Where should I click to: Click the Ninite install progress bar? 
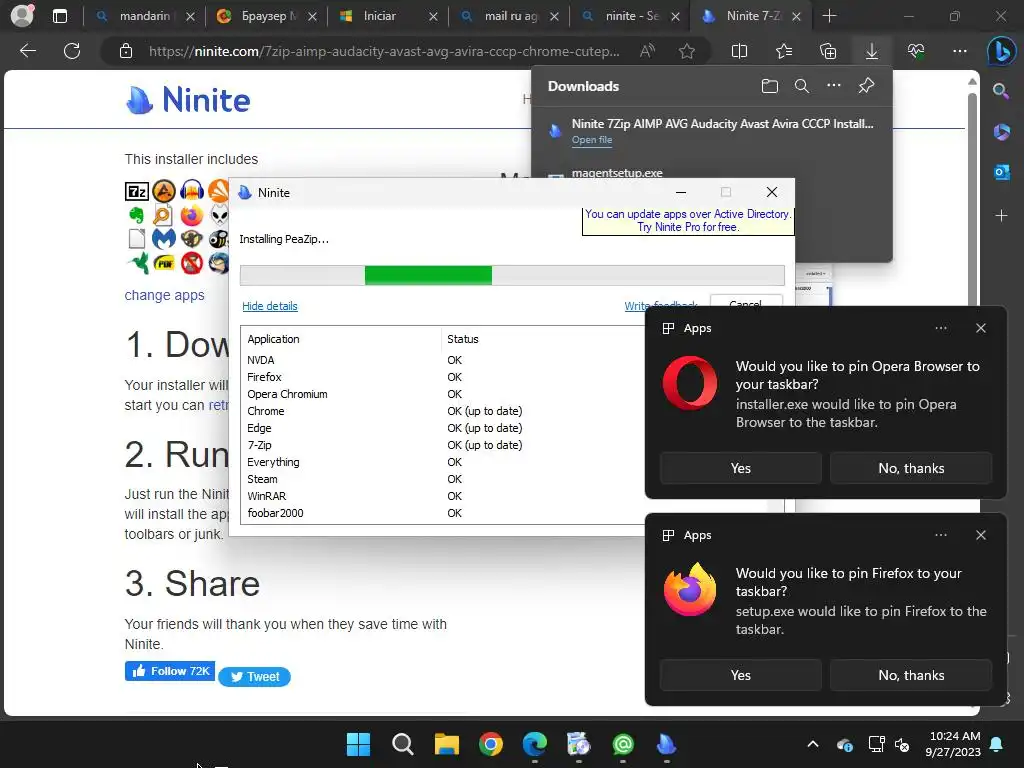click(x=512, y=276)
